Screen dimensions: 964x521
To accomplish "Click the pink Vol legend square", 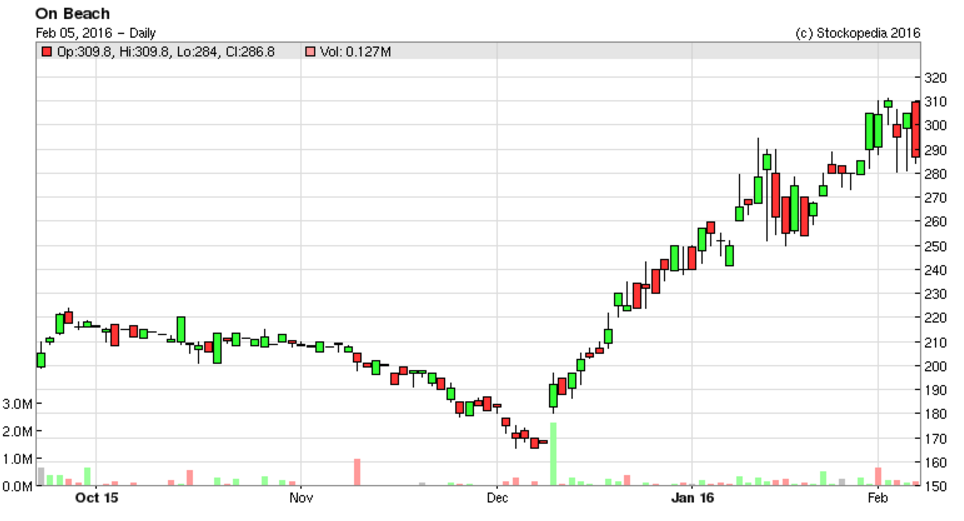I will pos(310,52).
